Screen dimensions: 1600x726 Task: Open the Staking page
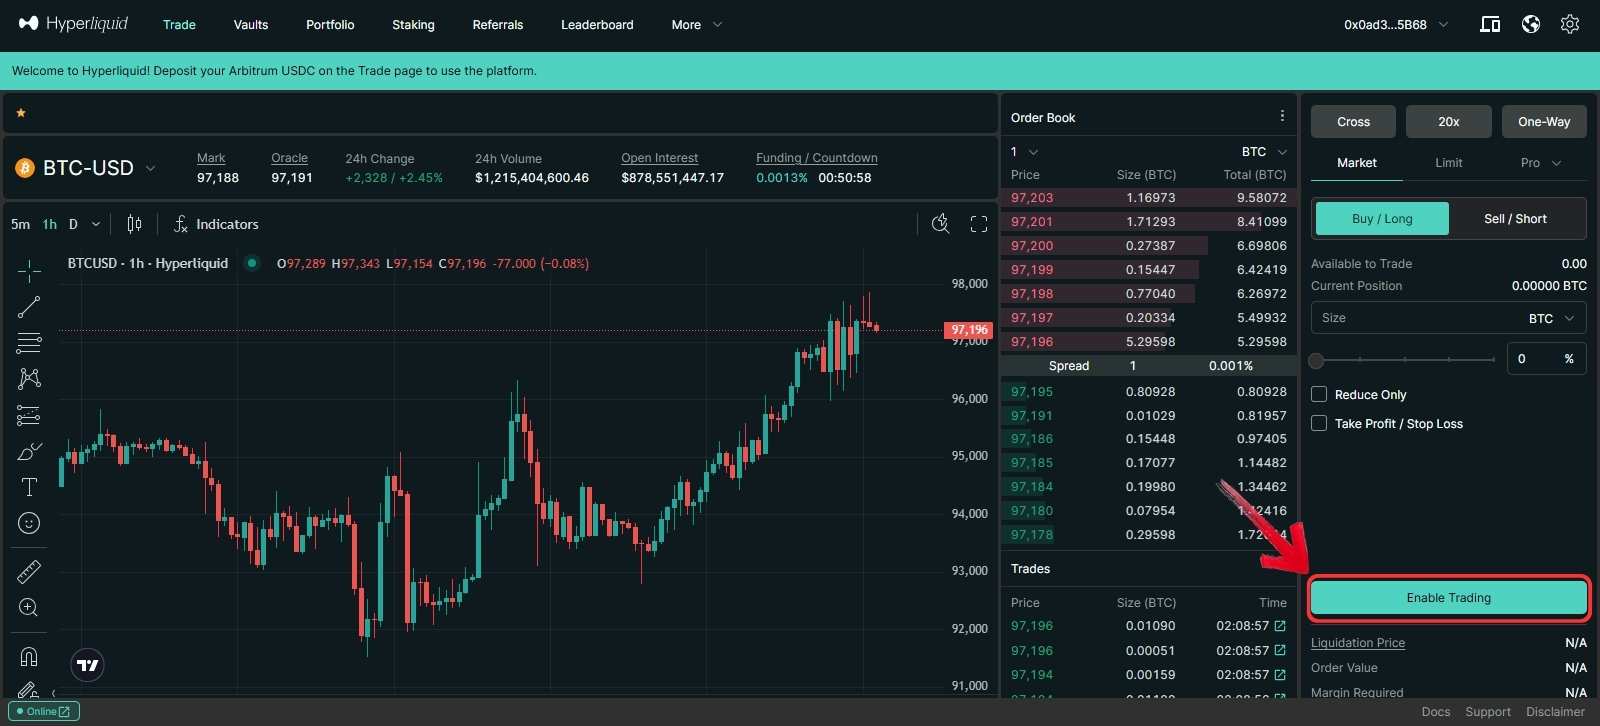click(x=413, y=24)
